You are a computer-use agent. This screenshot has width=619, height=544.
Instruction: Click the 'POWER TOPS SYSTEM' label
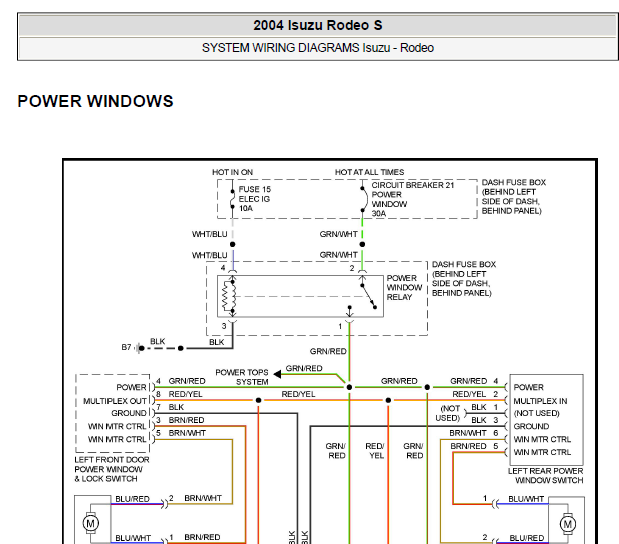point(242,377)
